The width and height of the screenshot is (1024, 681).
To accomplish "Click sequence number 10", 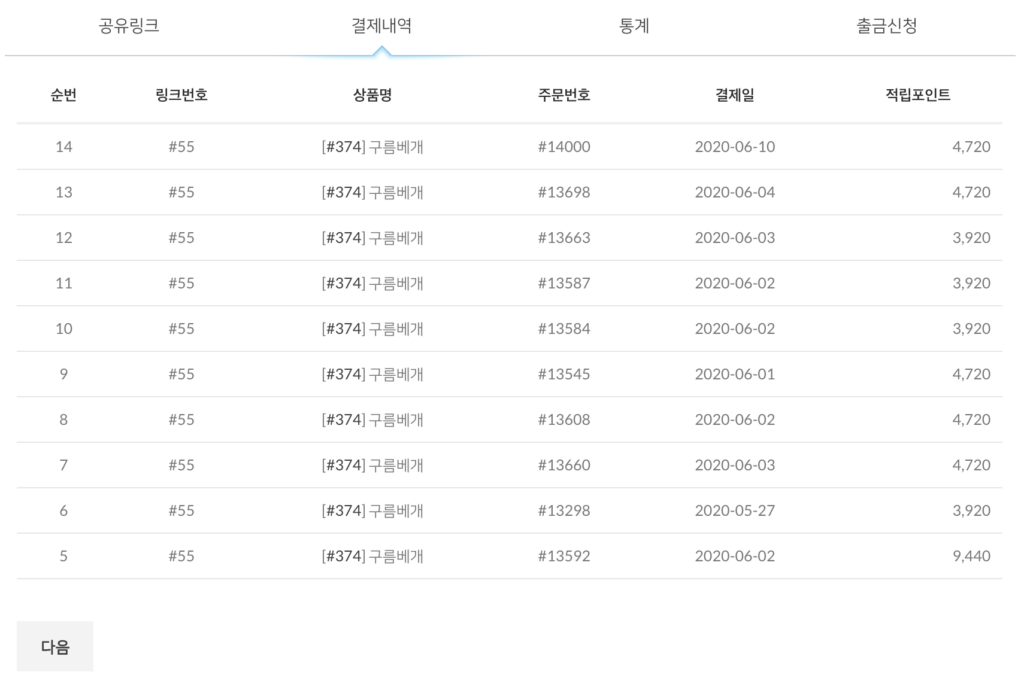I will pyautogui.click(x=63, y=328).
